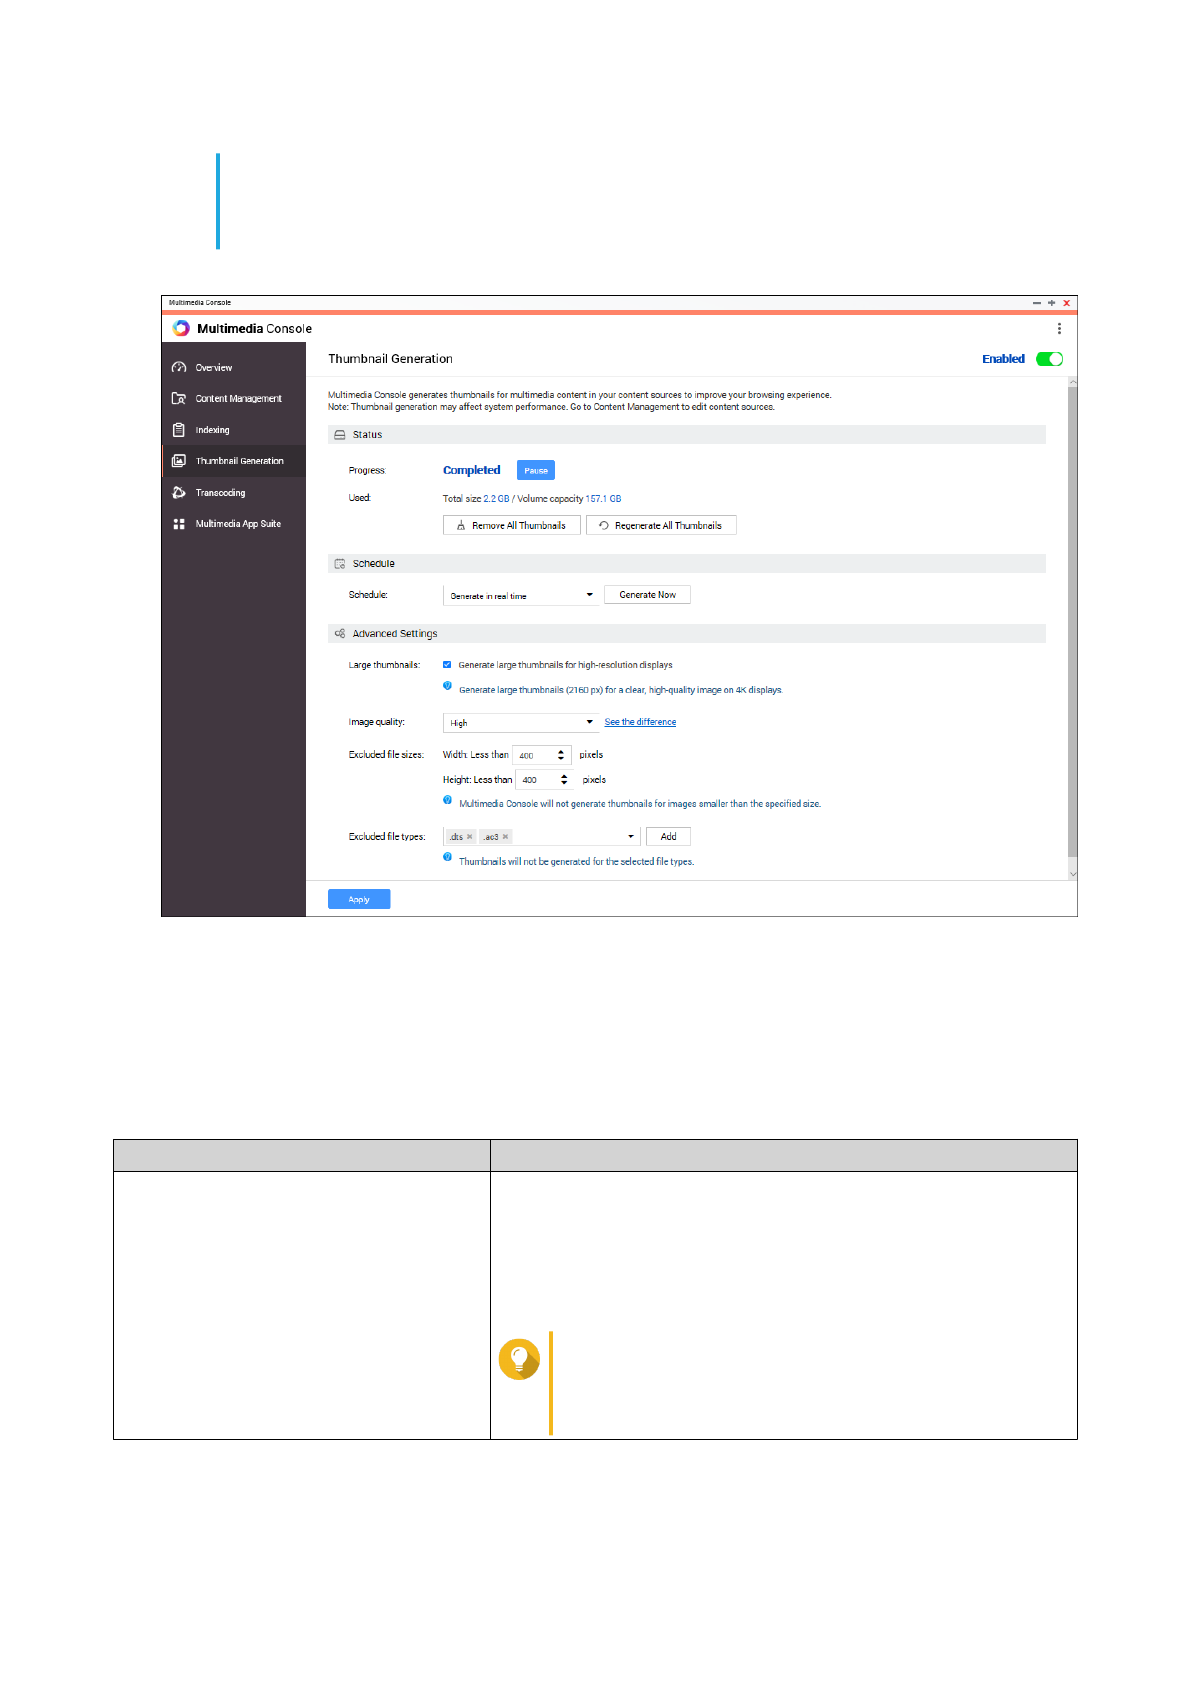Click the Indexing clipboard icon

(x=179, y=430)
